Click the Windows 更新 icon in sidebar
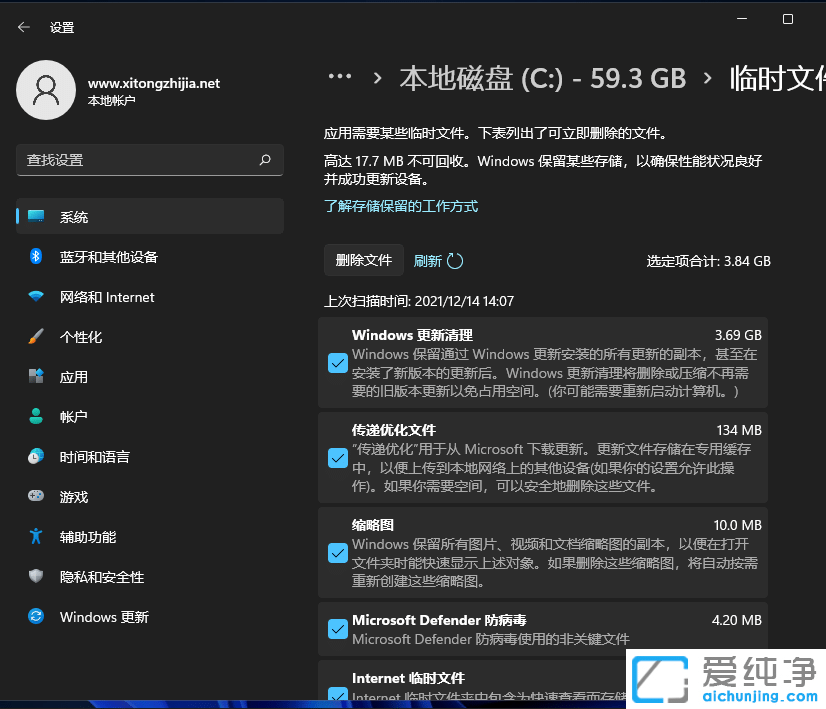Image resolution: width=826 pixels, height=709 pixels. (36, 617)
